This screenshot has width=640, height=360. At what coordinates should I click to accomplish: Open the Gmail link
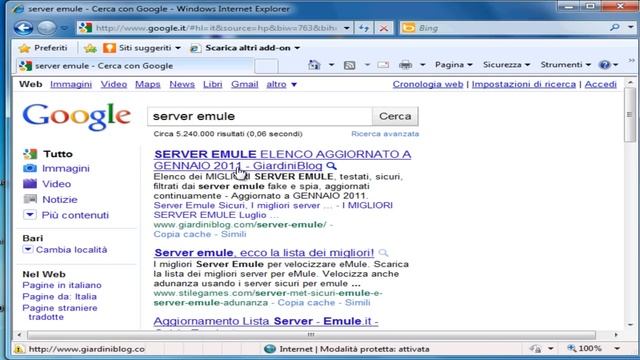point(244,84)
